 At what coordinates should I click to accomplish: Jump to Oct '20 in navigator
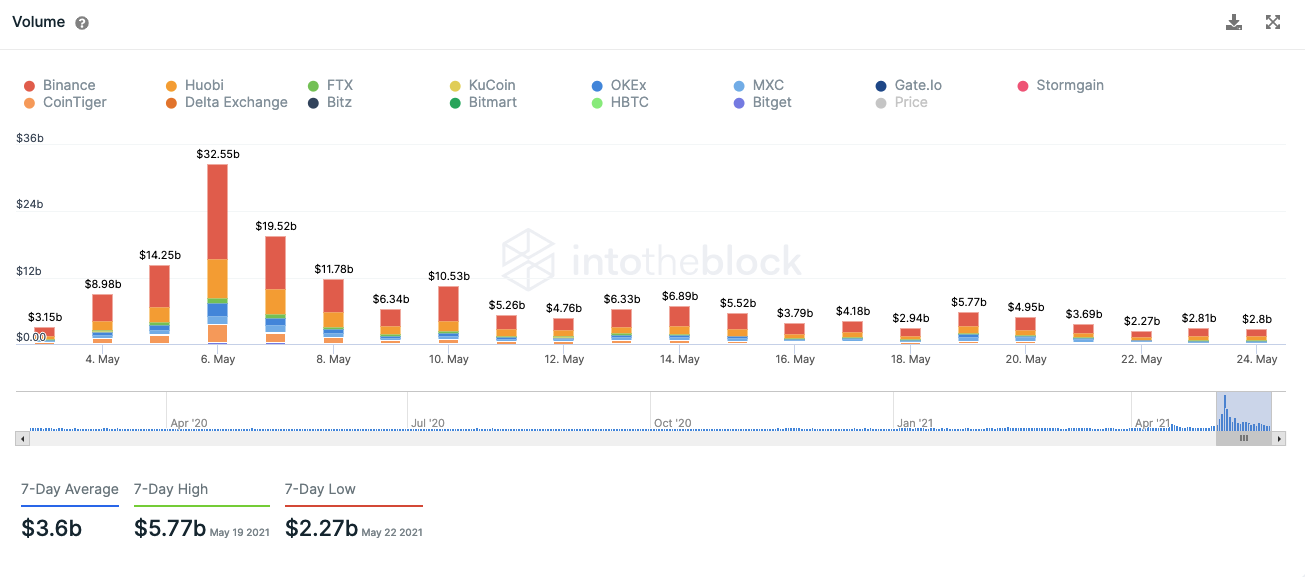[x=672, y=423]
